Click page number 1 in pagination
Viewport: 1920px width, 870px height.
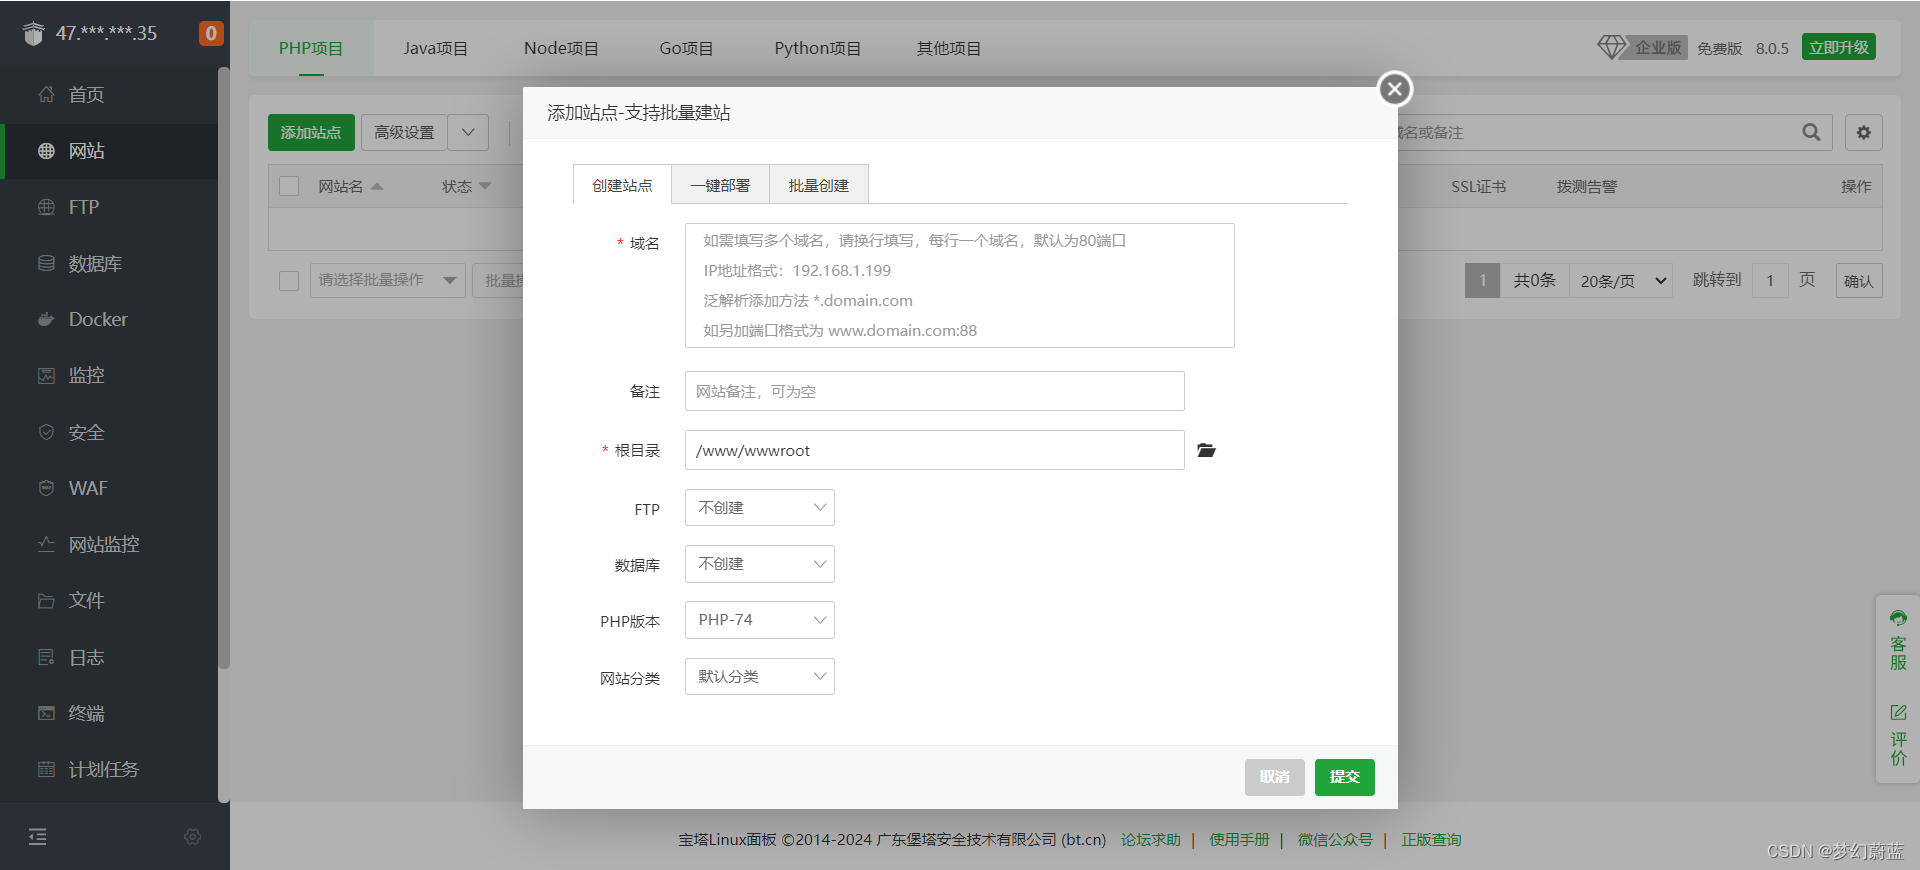(1482, 281)
